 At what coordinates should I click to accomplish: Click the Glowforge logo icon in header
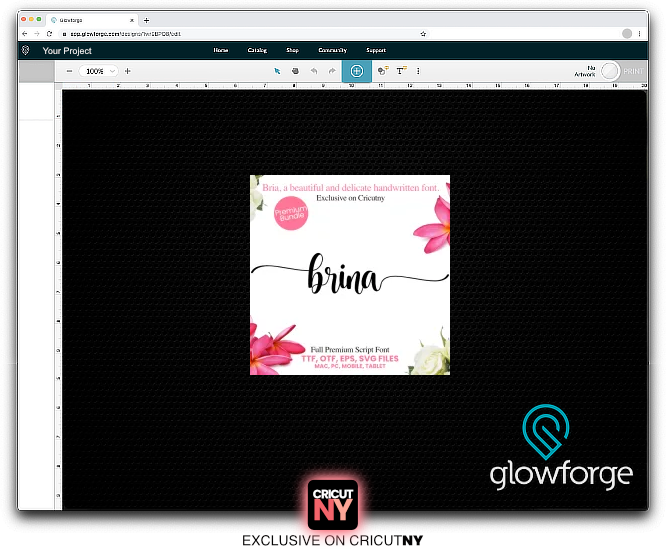pos(25,51)
